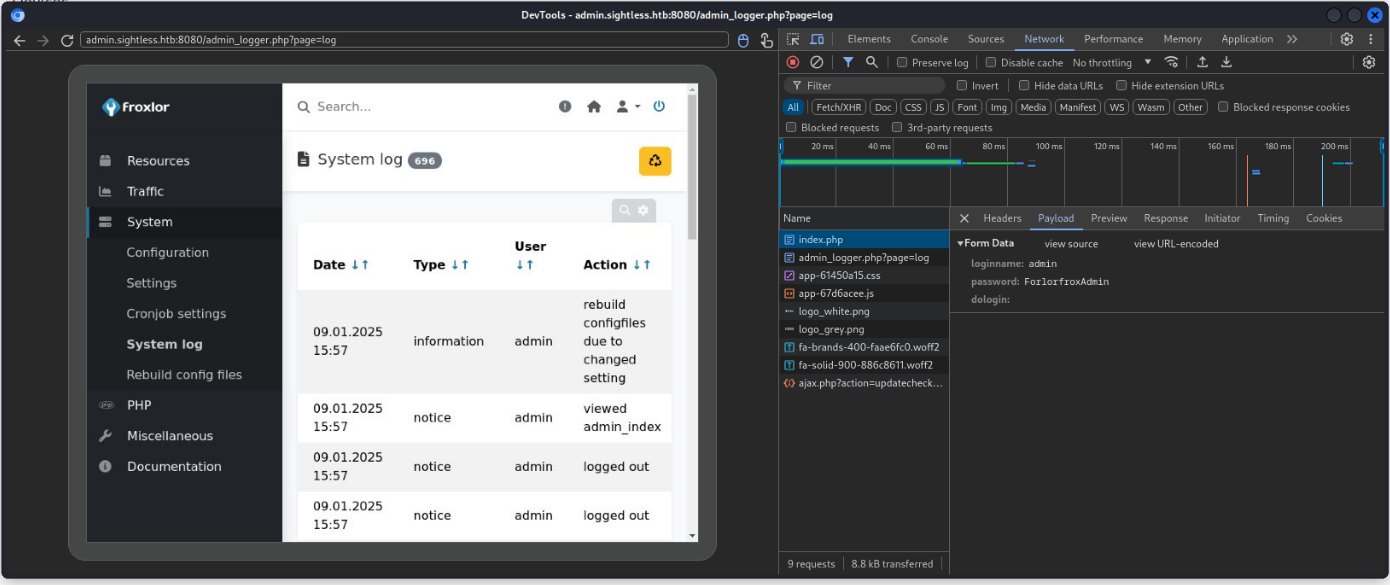This screenshot has width=1390, height=585.
Task: Close the request details pane
Action: [x=964, y=218]
